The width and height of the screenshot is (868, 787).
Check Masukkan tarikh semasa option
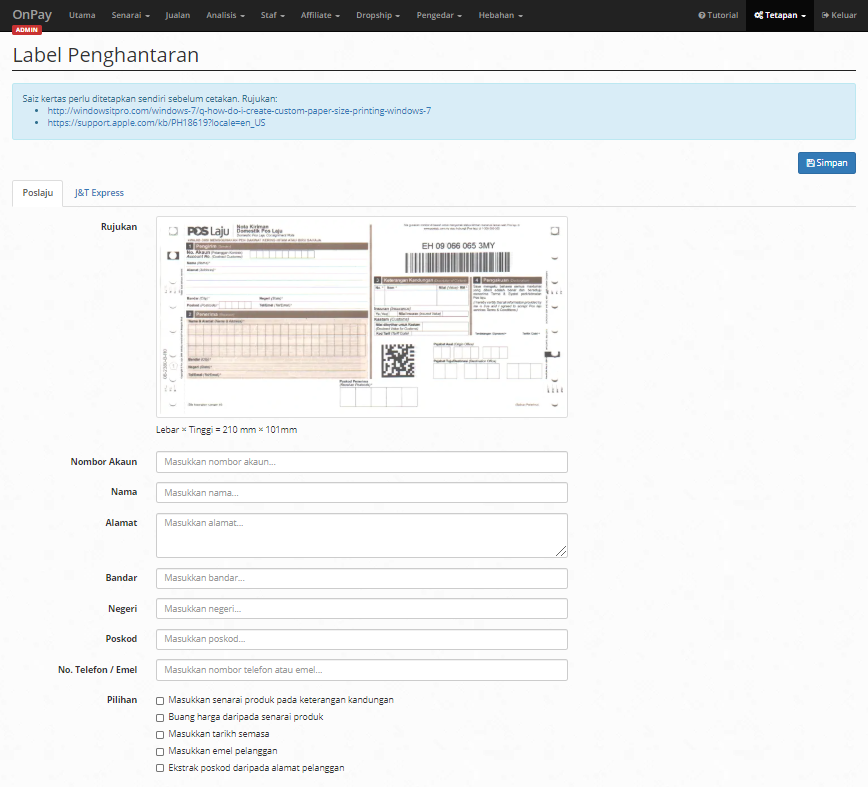tap(160, 735)
